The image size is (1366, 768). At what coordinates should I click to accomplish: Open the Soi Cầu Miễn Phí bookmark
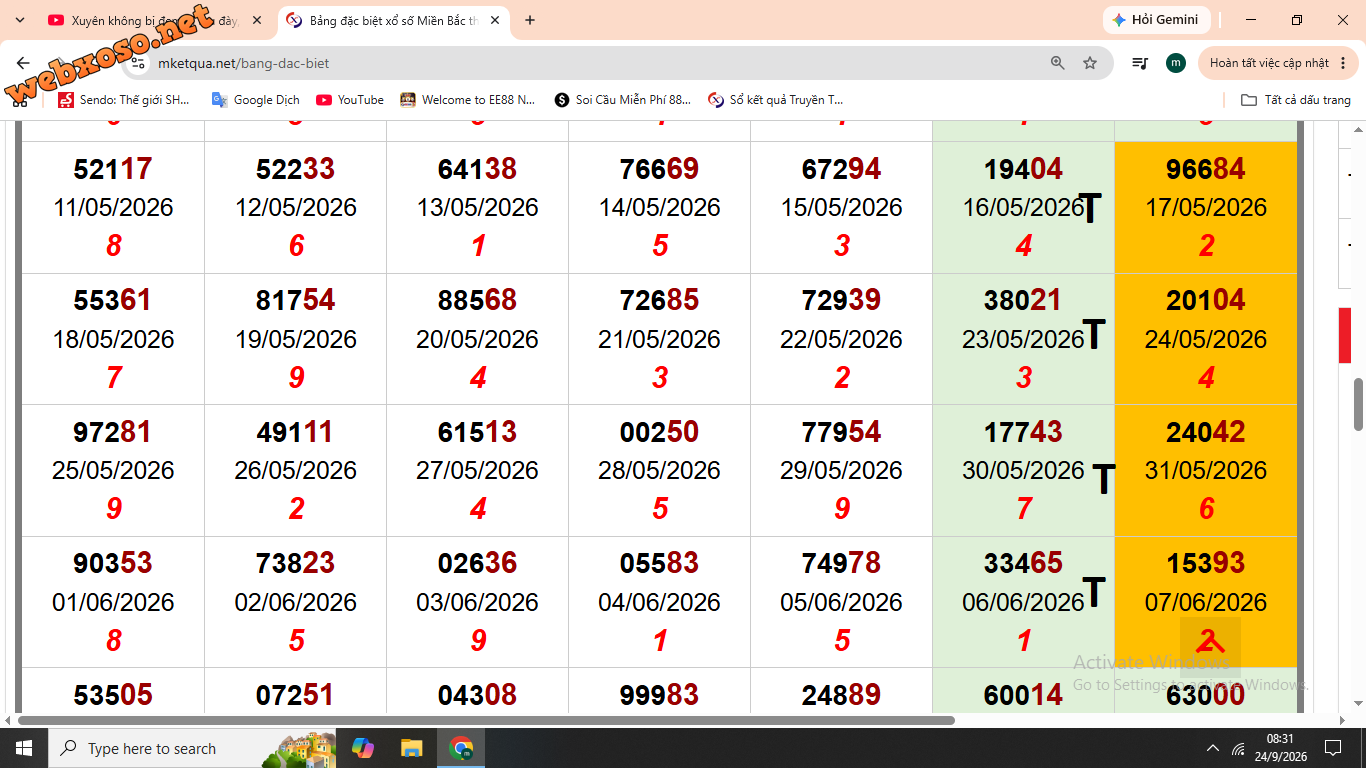pyautogui.click(x=623, y=100)
